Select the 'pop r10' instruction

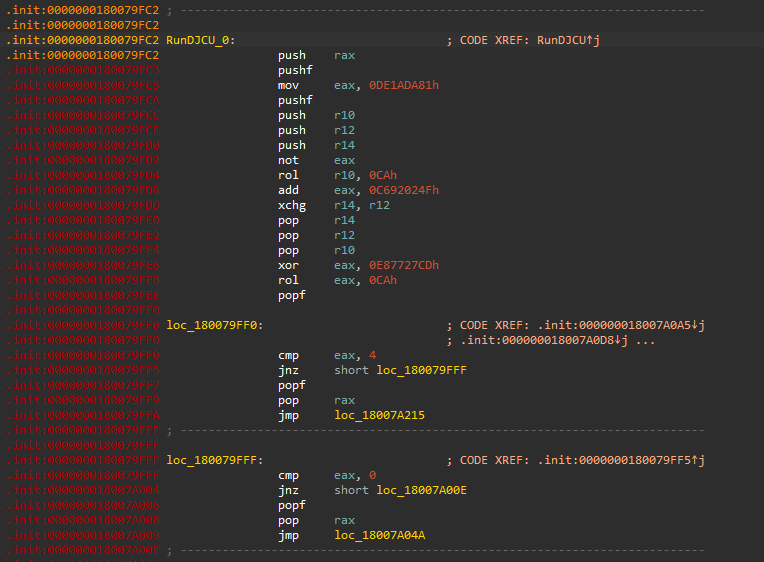click(x=316, y=250)
